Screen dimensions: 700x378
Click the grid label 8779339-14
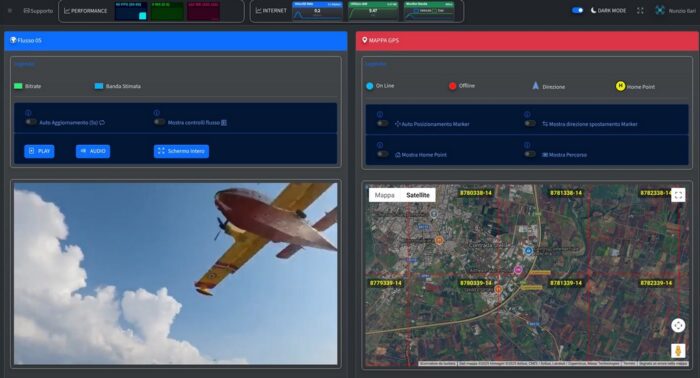click(x=385, y=283)
